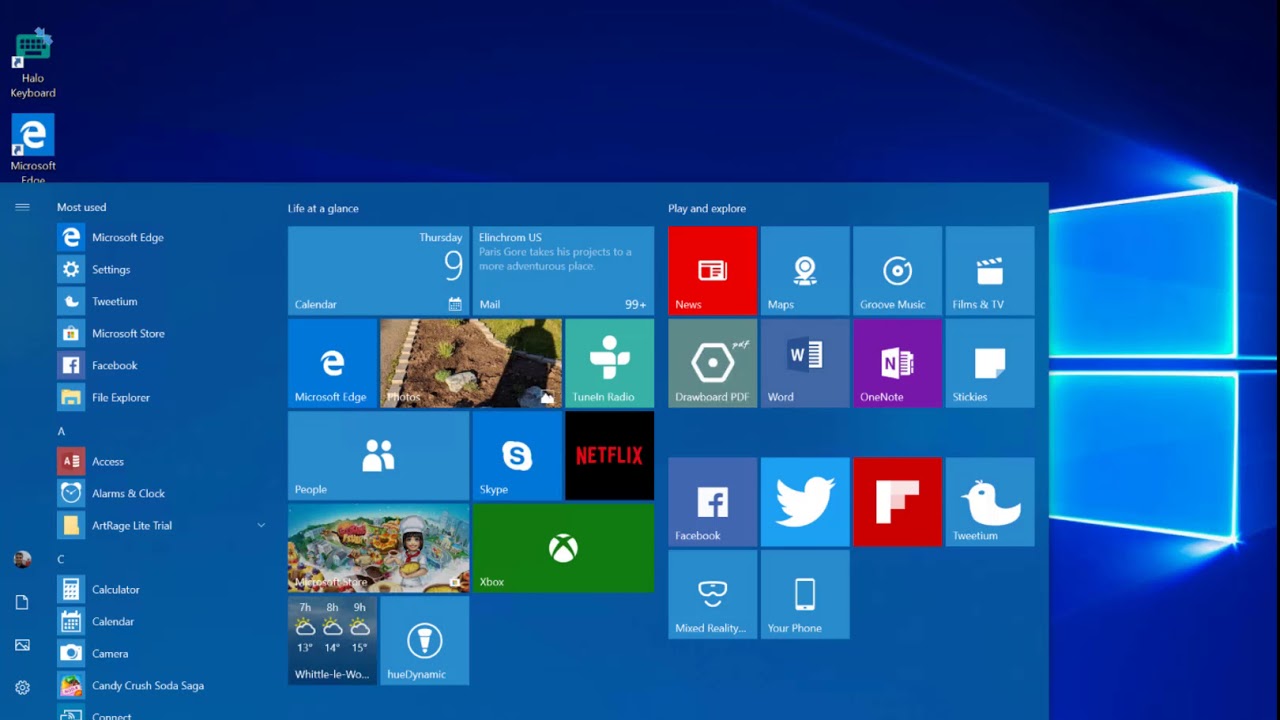
Task: Open the News tile
Action: pos(712,271)
